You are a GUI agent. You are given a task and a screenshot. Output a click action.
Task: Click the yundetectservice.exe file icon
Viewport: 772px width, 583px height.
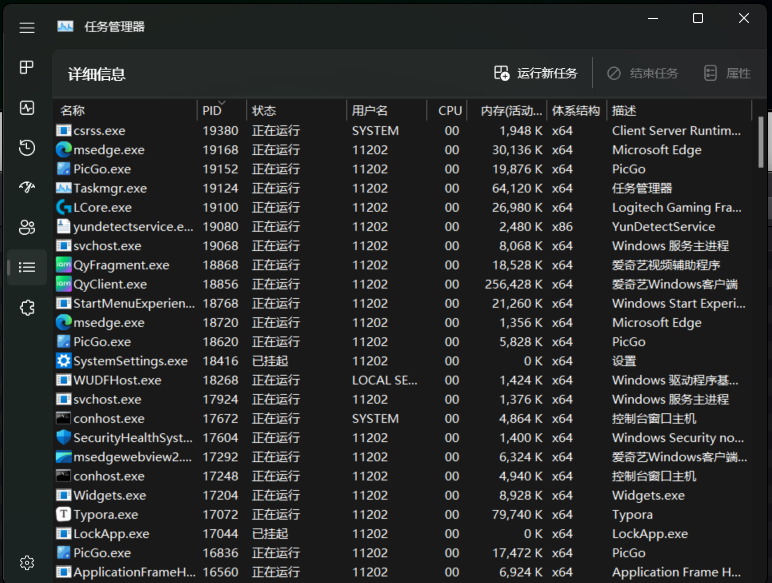coord(64,227)
